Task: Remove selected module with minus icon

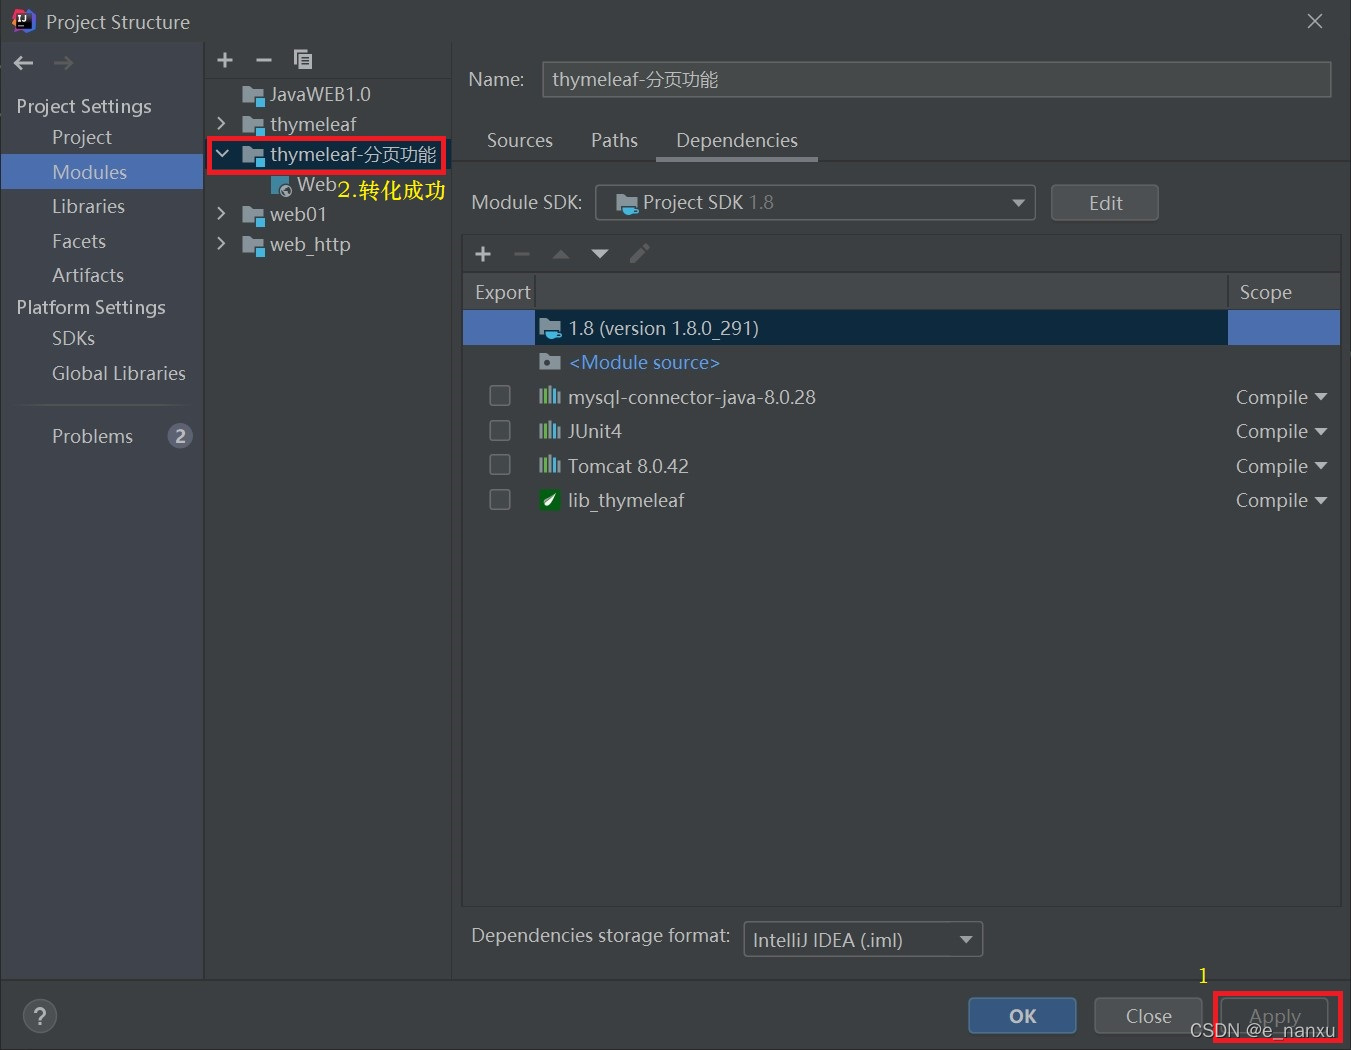Action: [264, 60]
